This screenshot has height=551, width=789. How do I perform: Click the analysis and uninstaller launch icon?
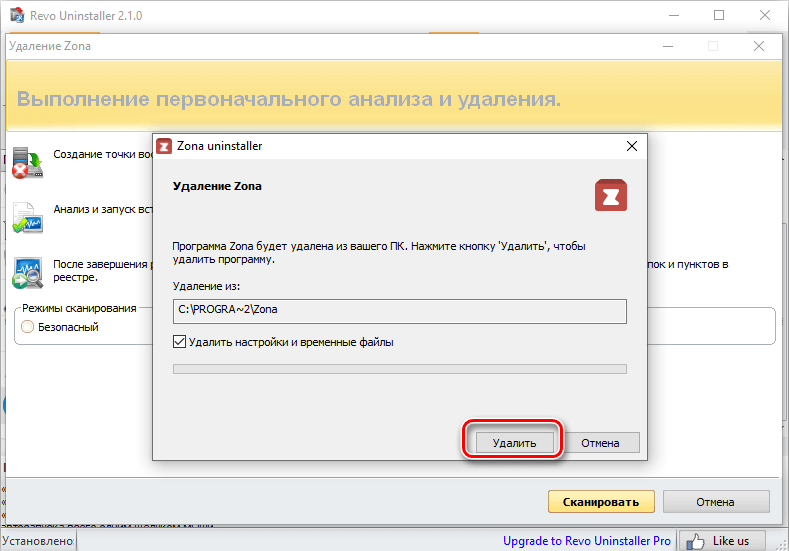pos(28,217)
